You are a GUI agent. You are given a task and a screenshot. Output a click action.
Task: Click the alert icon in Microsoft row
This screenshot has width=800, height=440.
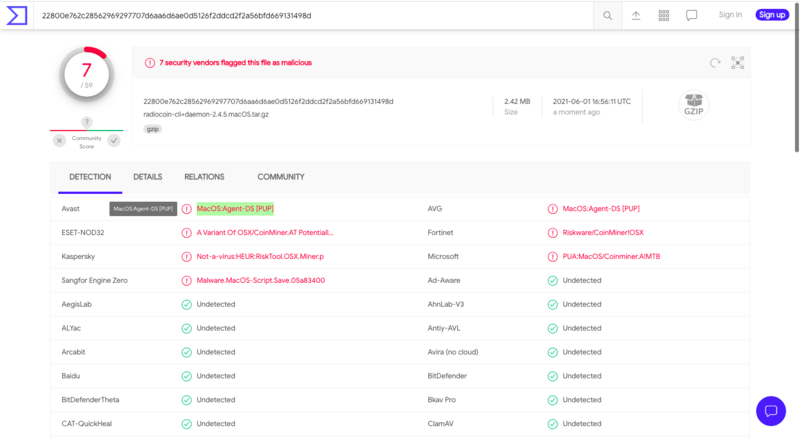(x=553, y=257)
